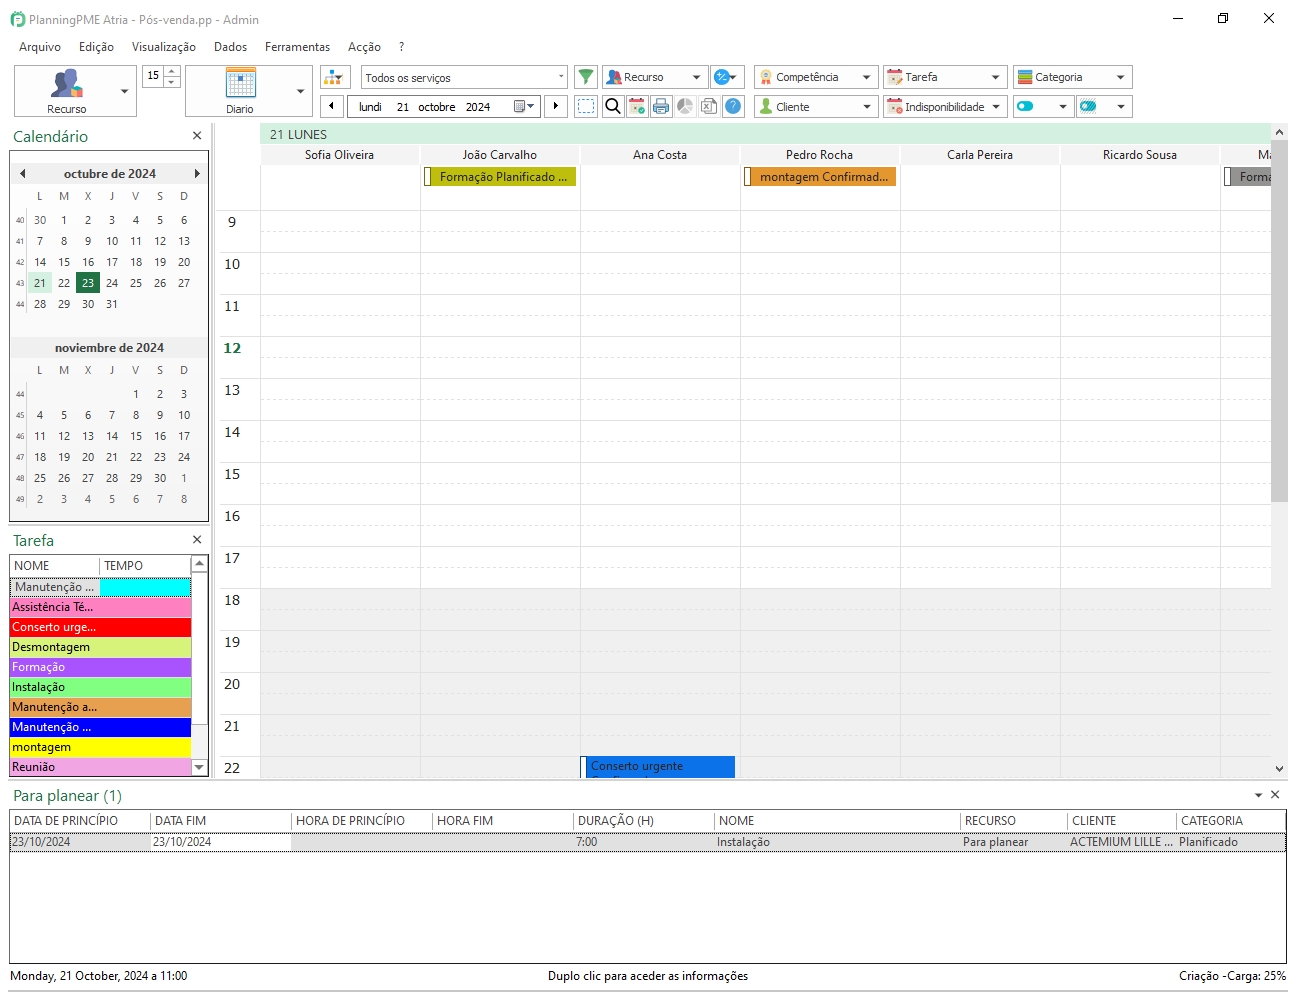This screenshot has height=992, width=1296.
Task: Open the Ferramentas menu
Action: pyautogui.click(x=297, y=47)
